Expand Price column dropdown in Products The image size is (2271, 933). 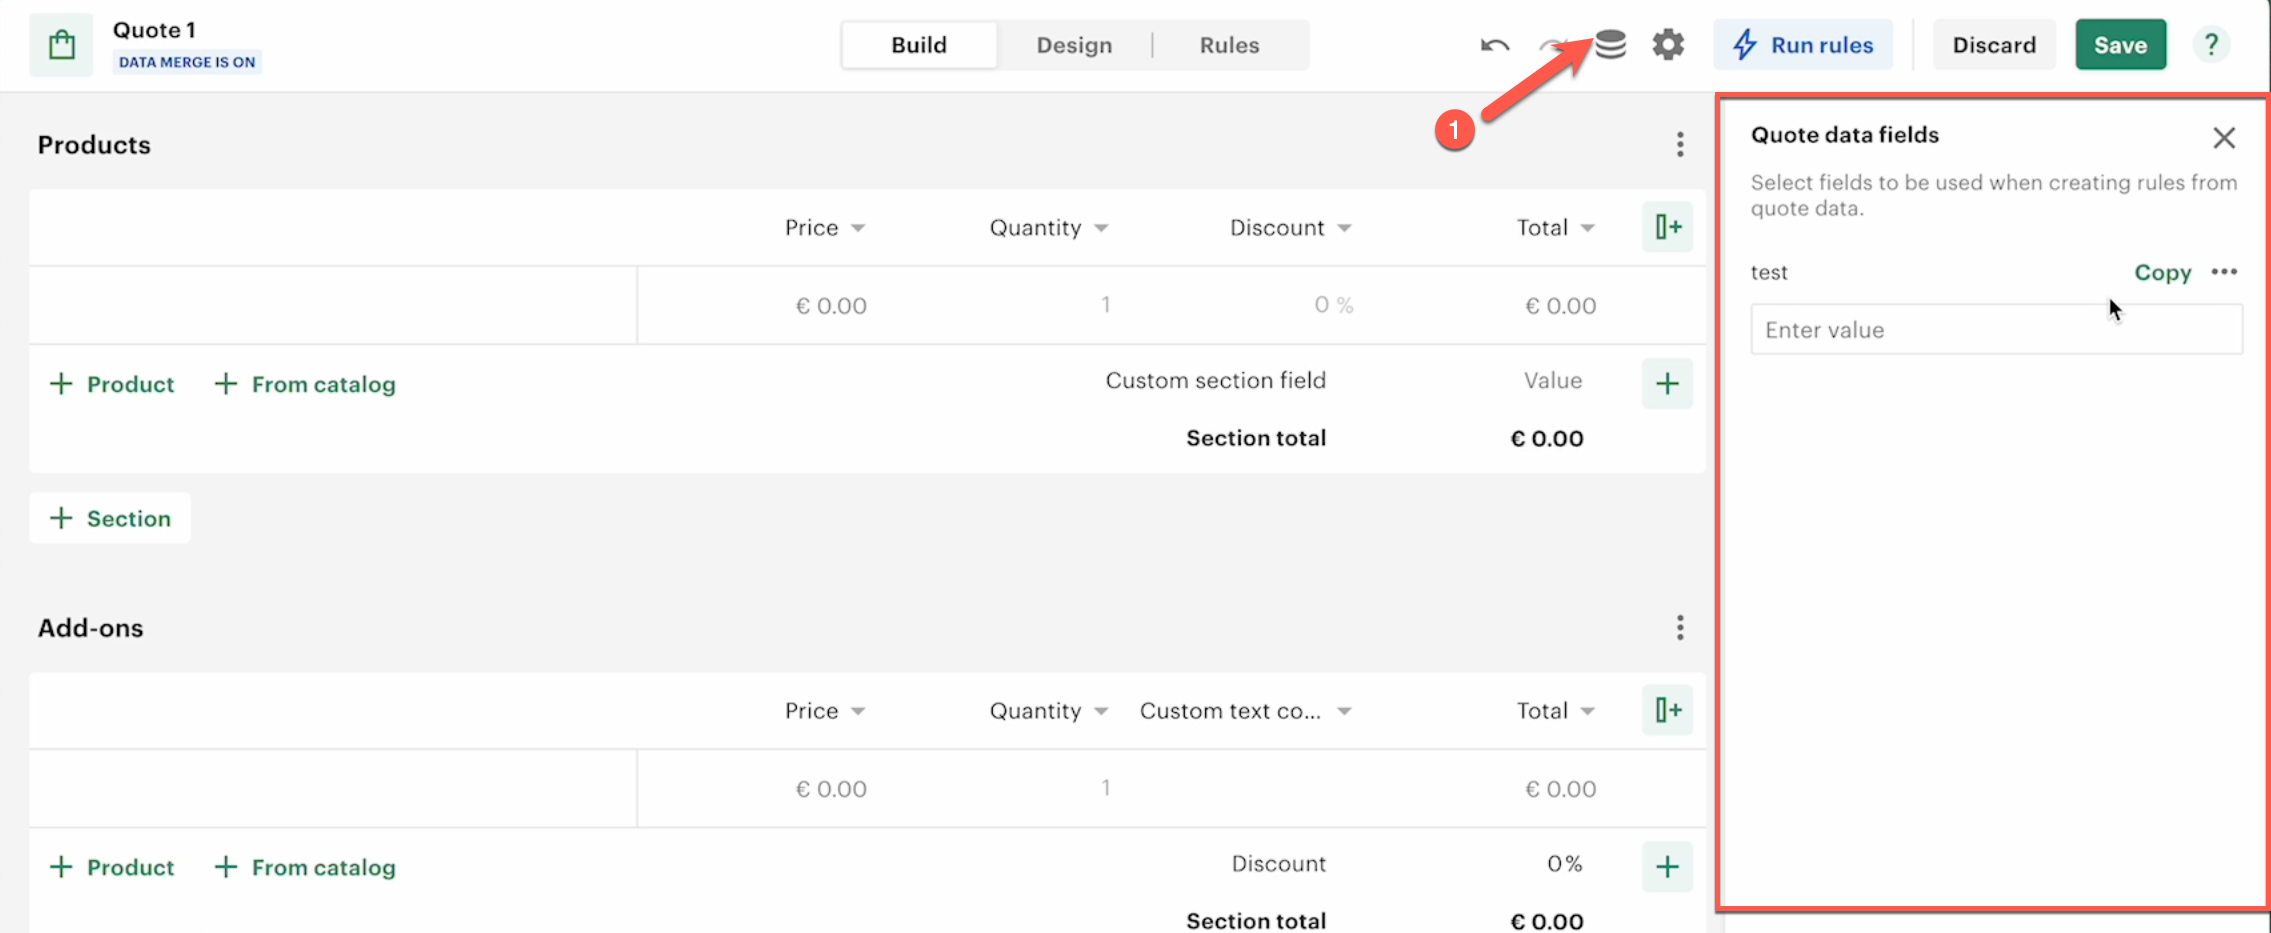click(x=858, y=228)
